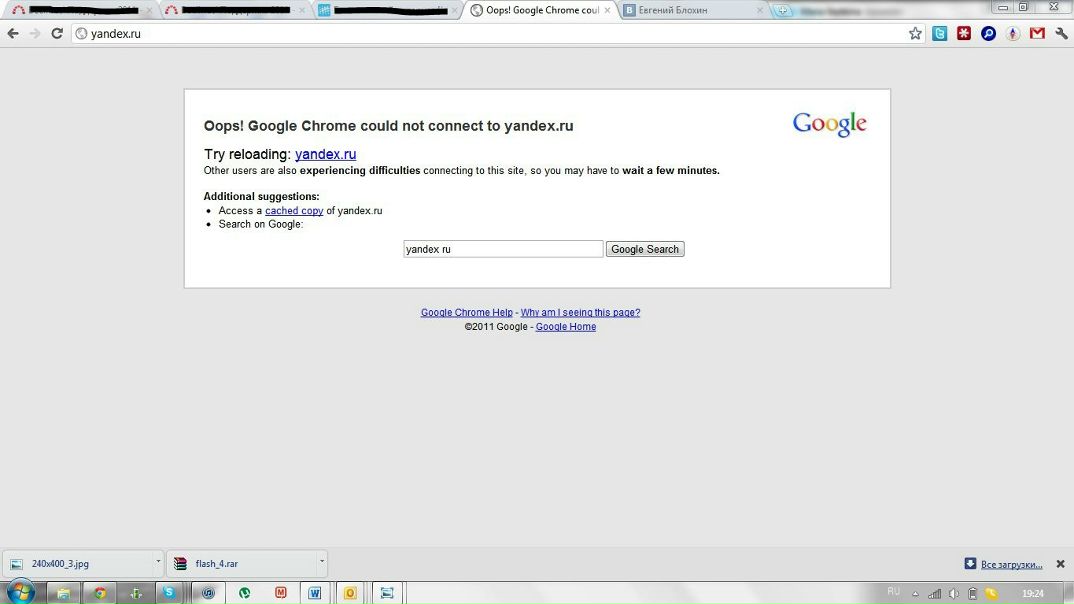Click the Google search input field
The image size is (1074, 604).
point(503,249)
